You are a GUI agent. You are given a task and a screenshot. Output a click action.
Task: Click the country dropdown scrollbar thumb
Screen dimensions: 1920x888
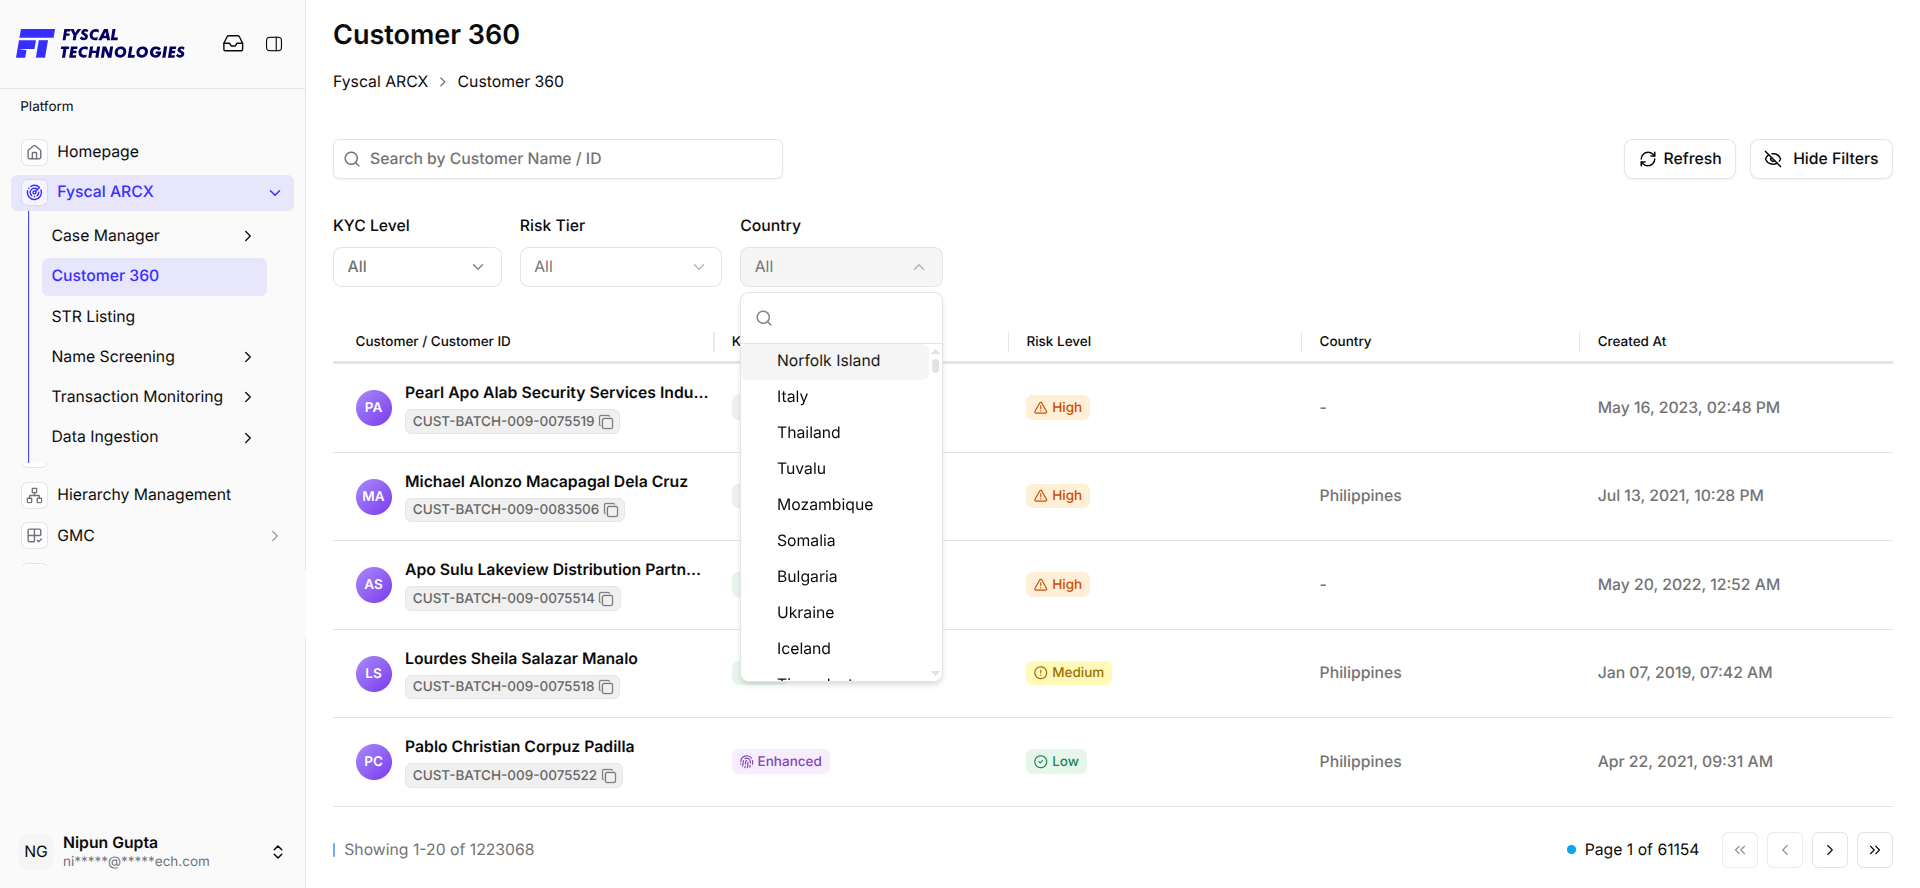click(935, 365)
